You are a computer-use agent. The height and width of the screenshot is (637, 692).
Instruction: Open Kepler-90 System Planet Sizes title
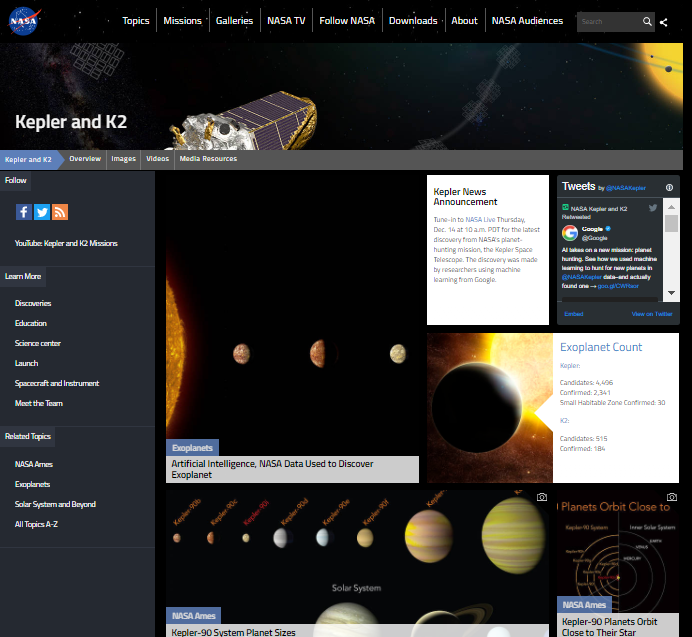pyautogui.click(x=233, y=632)
